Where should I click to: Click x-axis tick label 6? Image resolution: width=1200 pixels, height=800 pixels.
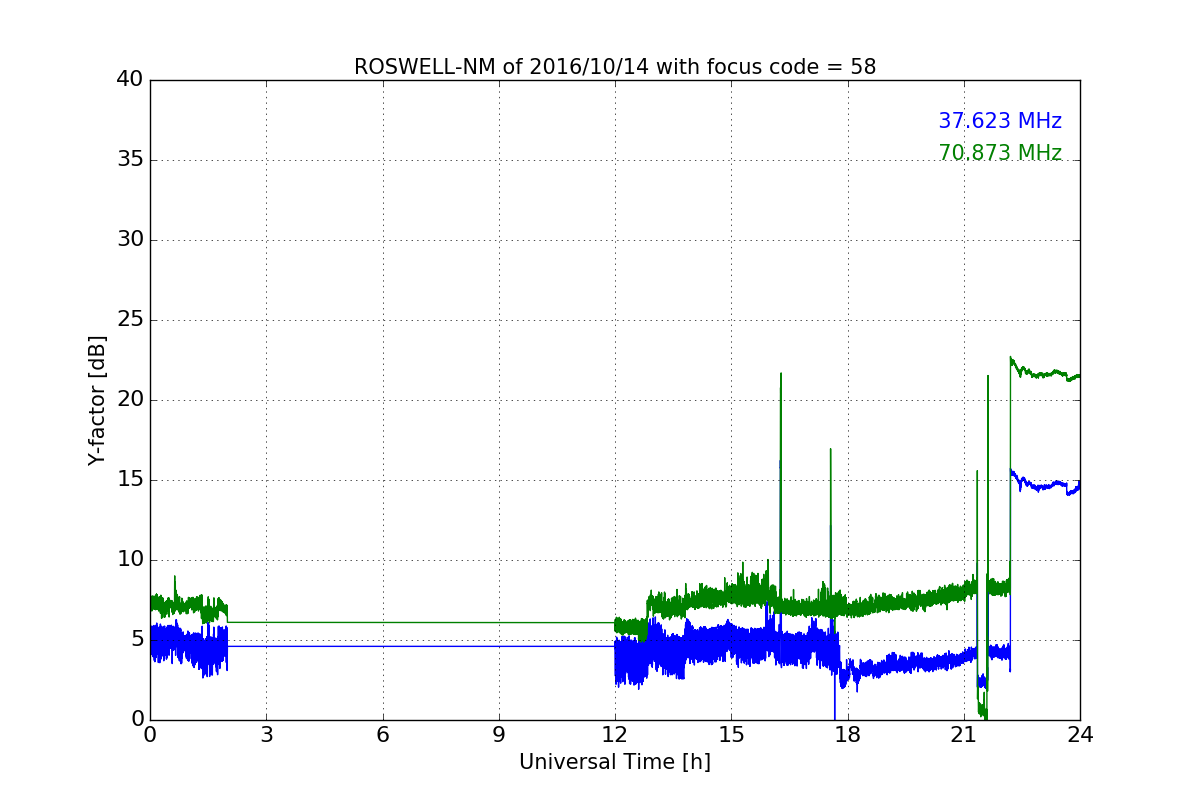[382, 735]
